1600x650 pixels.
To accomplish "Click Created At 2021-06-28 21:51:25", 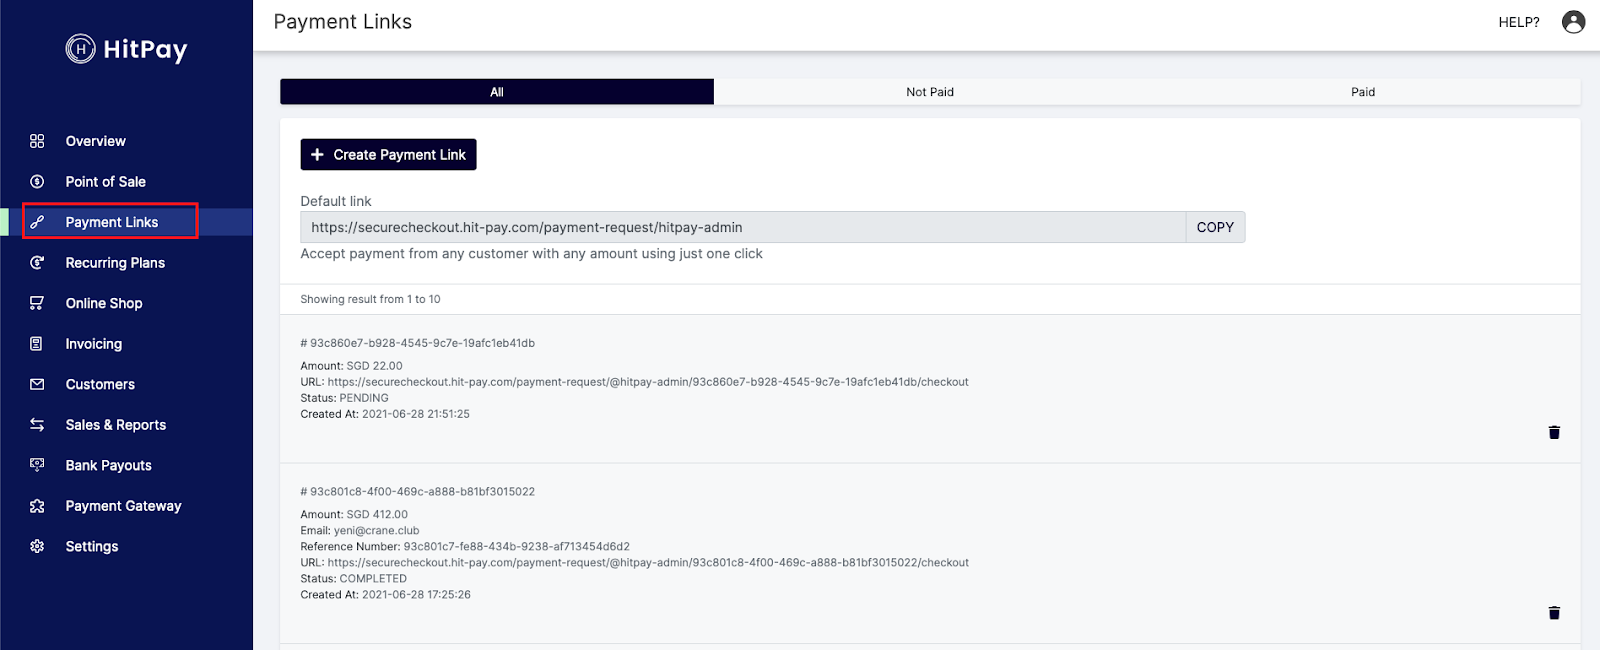I will 385,414.
